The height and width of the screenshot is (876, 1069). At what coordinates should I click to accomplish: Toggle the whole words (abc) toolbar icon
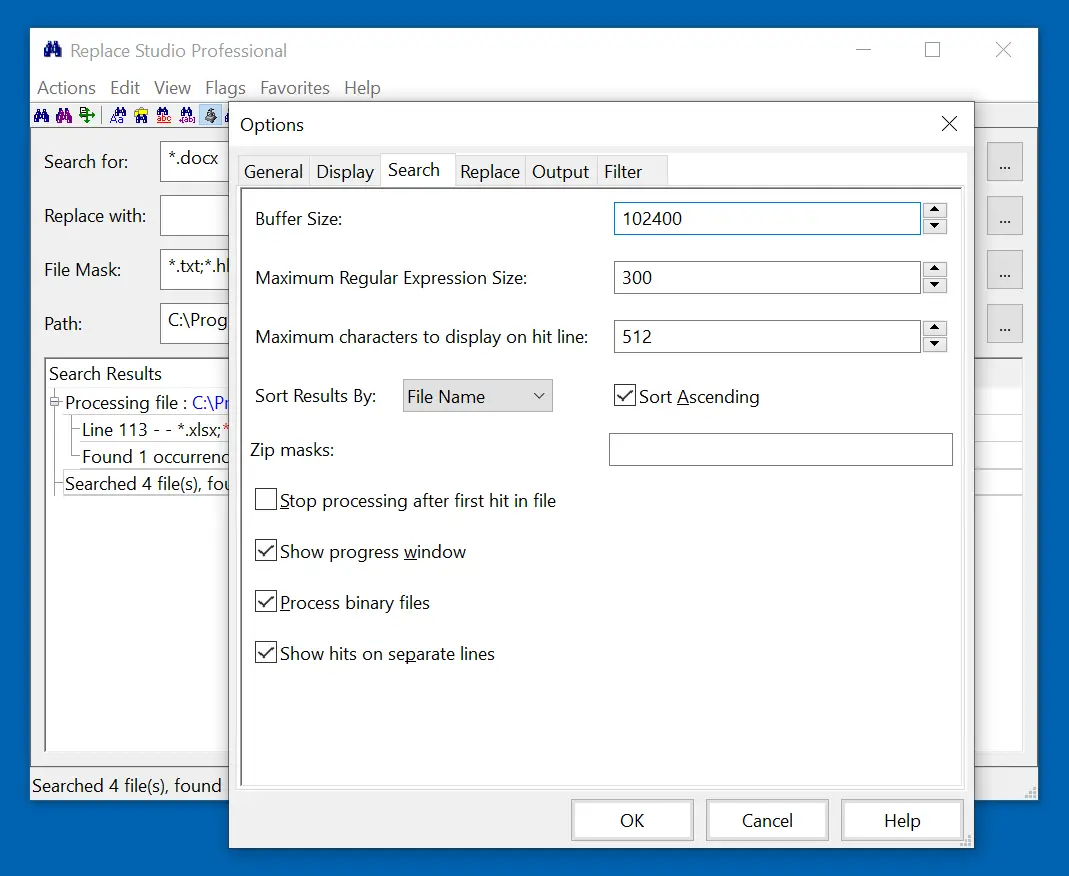[164, 115]
